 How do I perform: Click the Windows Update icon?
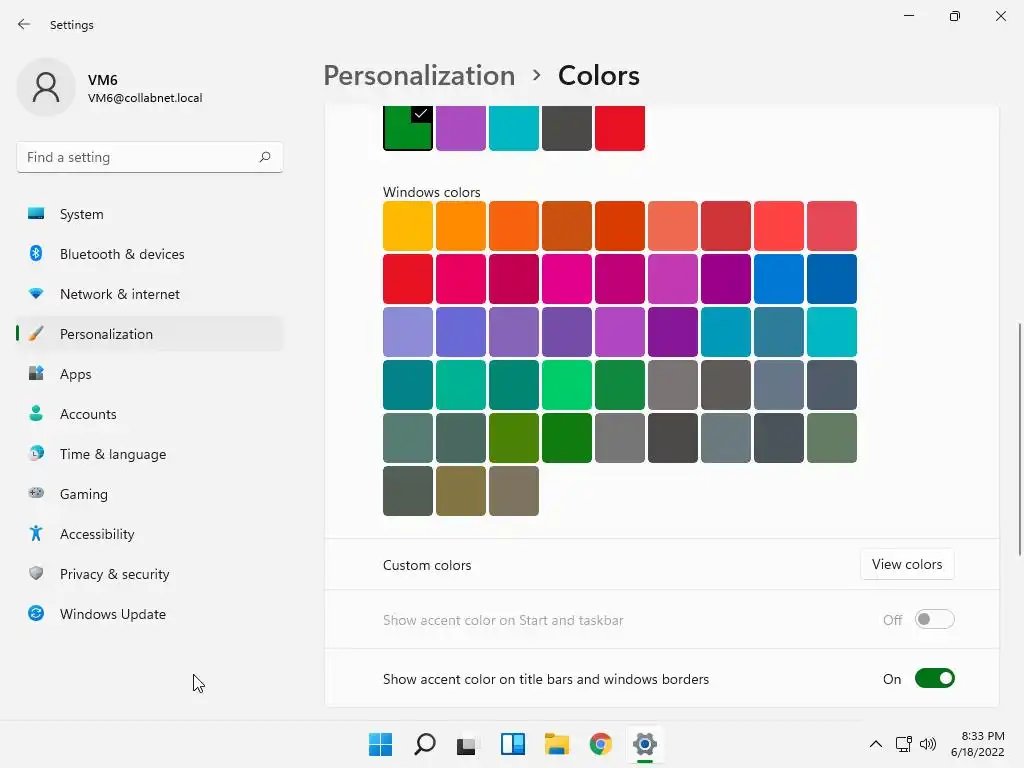[36, 614]
